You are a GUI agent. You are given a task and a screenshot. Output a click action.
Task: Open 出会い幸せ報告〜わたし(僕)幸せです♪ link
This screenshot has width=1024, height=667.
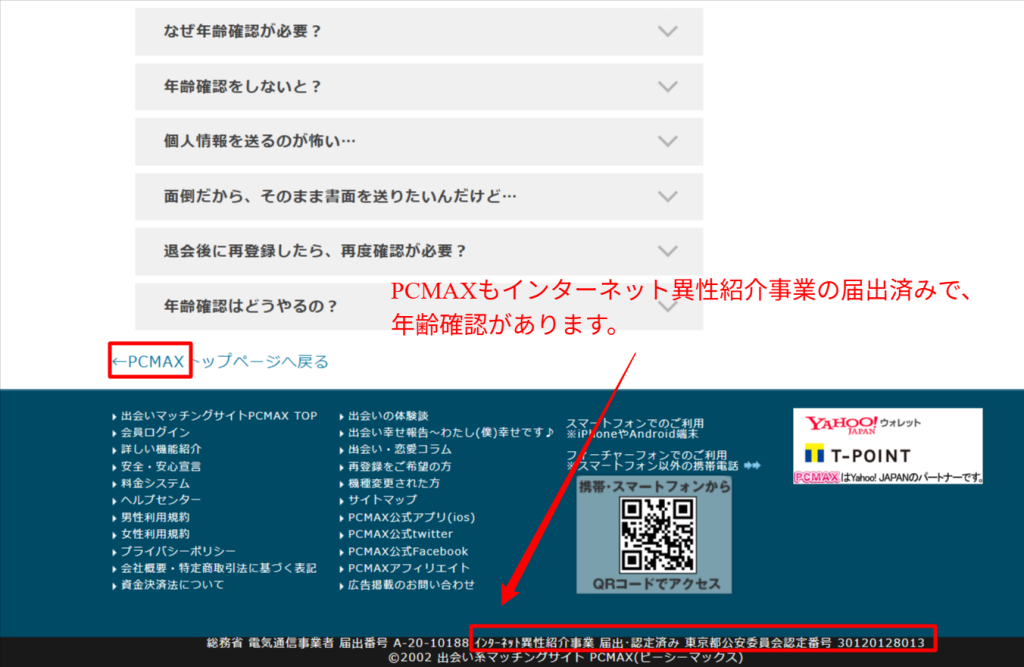[x=451, y=432]
